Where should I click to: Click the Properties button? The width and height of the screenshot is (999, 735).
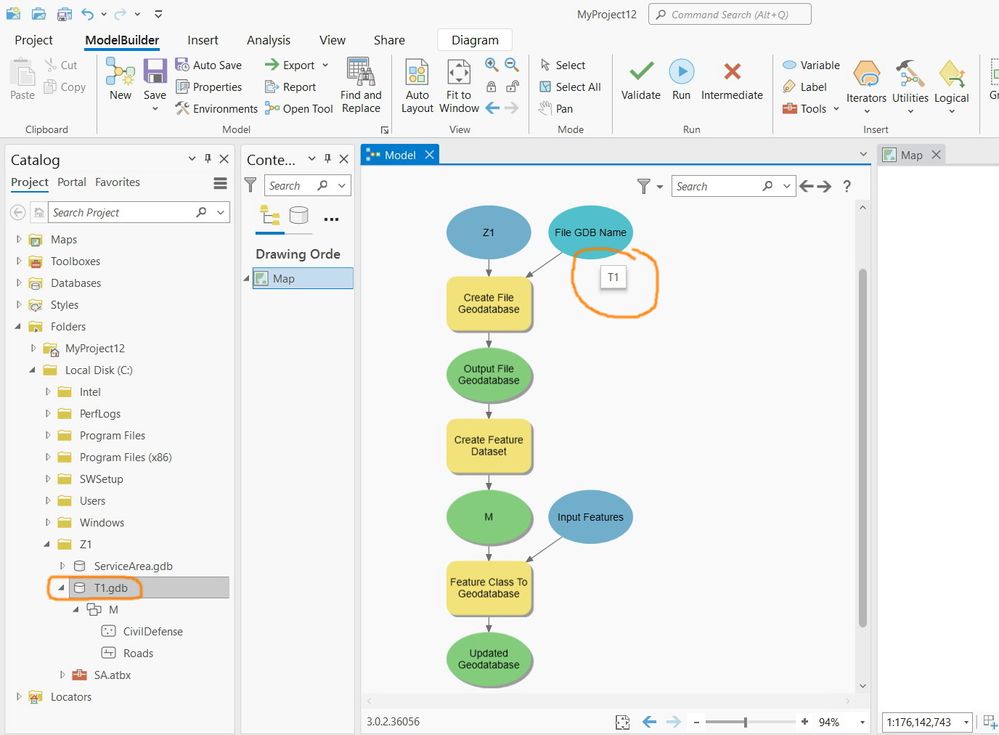[x=209, y=87]
